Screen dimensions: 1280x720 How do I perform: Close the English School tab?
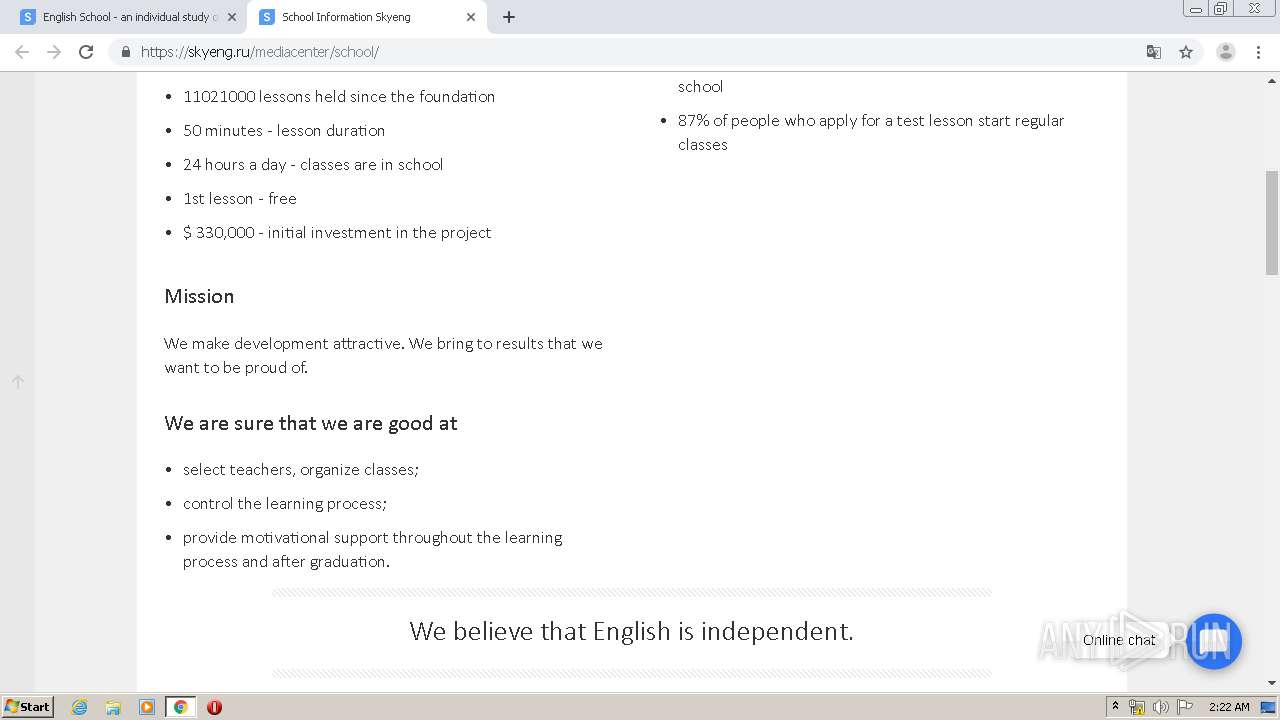coord(231,17)
